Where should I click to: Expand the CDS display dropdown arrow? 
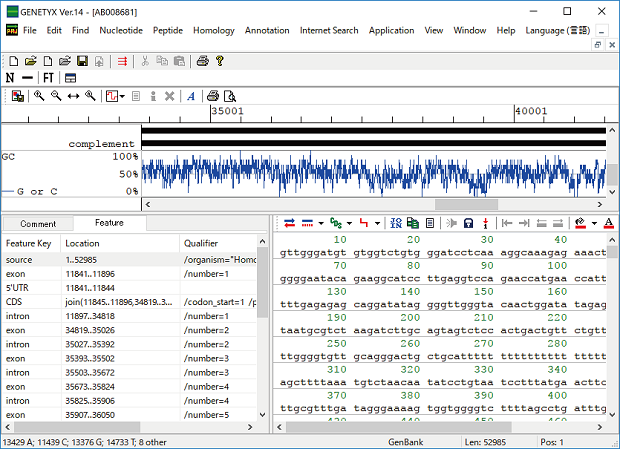(x=351, y=222)
